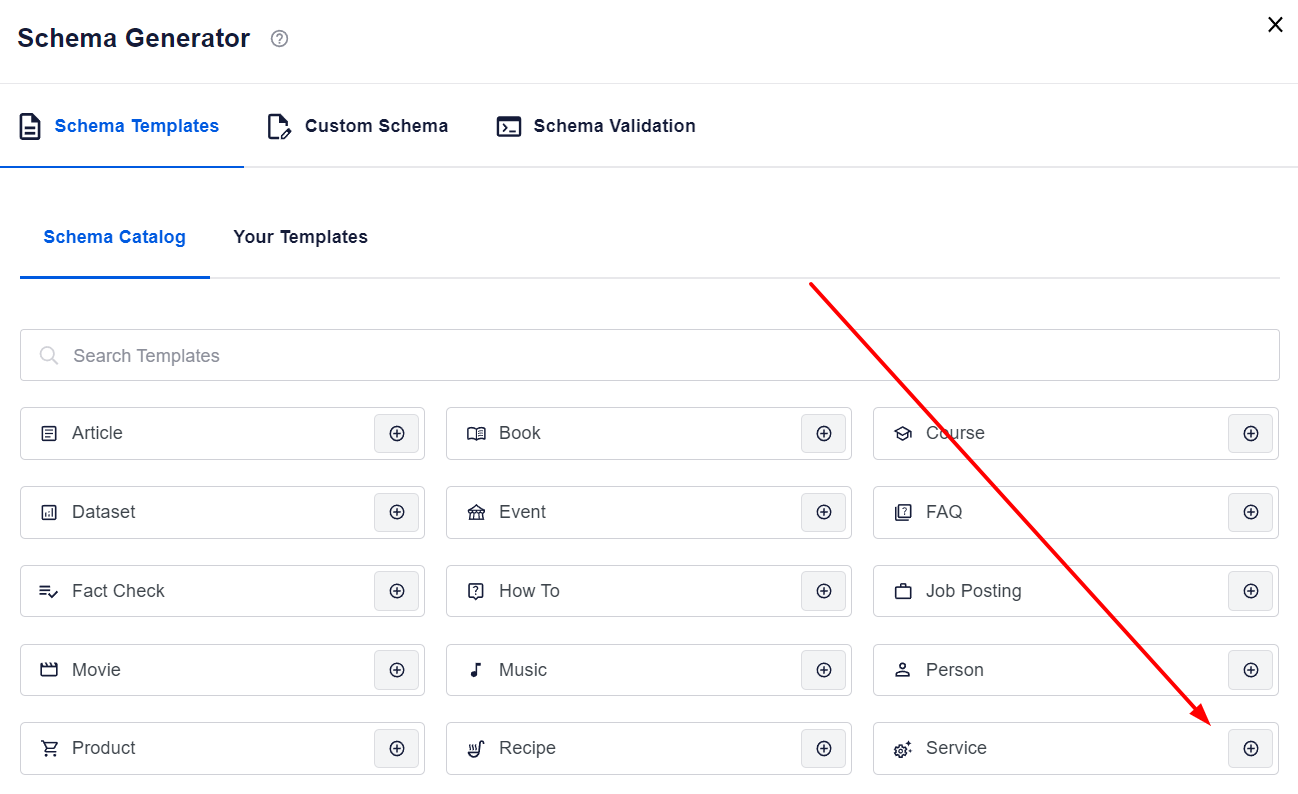Click the music note icon beside Music
The height and width of the screenshot is (794, 1298).
coord(476,670)
